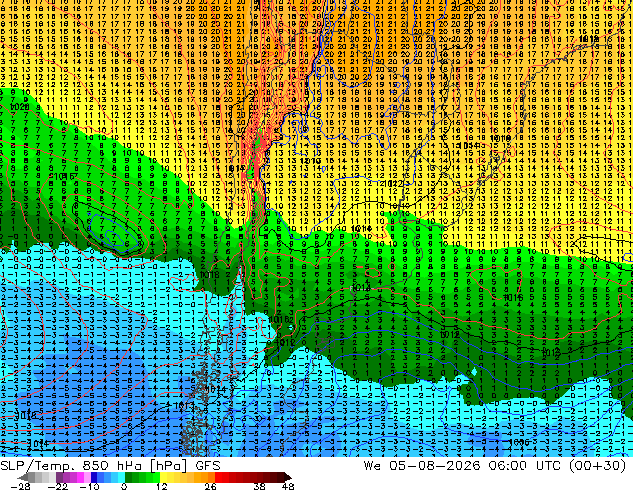This screenshot has height=490, width=634.
Task: Pick the blue band of the color scale
Action: [x=108, y=477]
